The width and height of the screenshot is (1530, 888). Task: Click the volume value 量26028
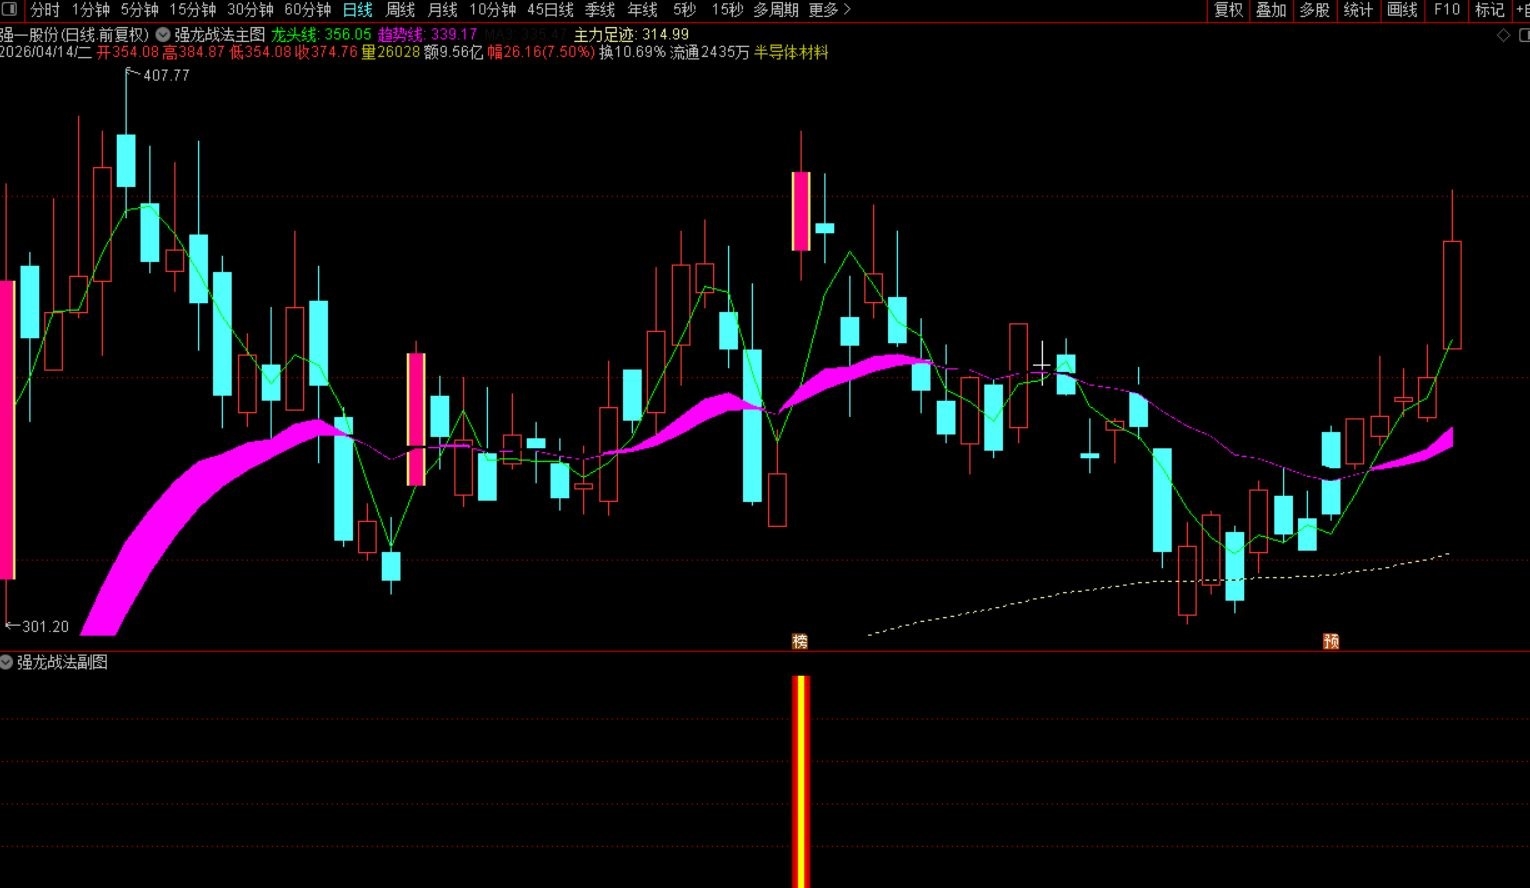(391, 52)
